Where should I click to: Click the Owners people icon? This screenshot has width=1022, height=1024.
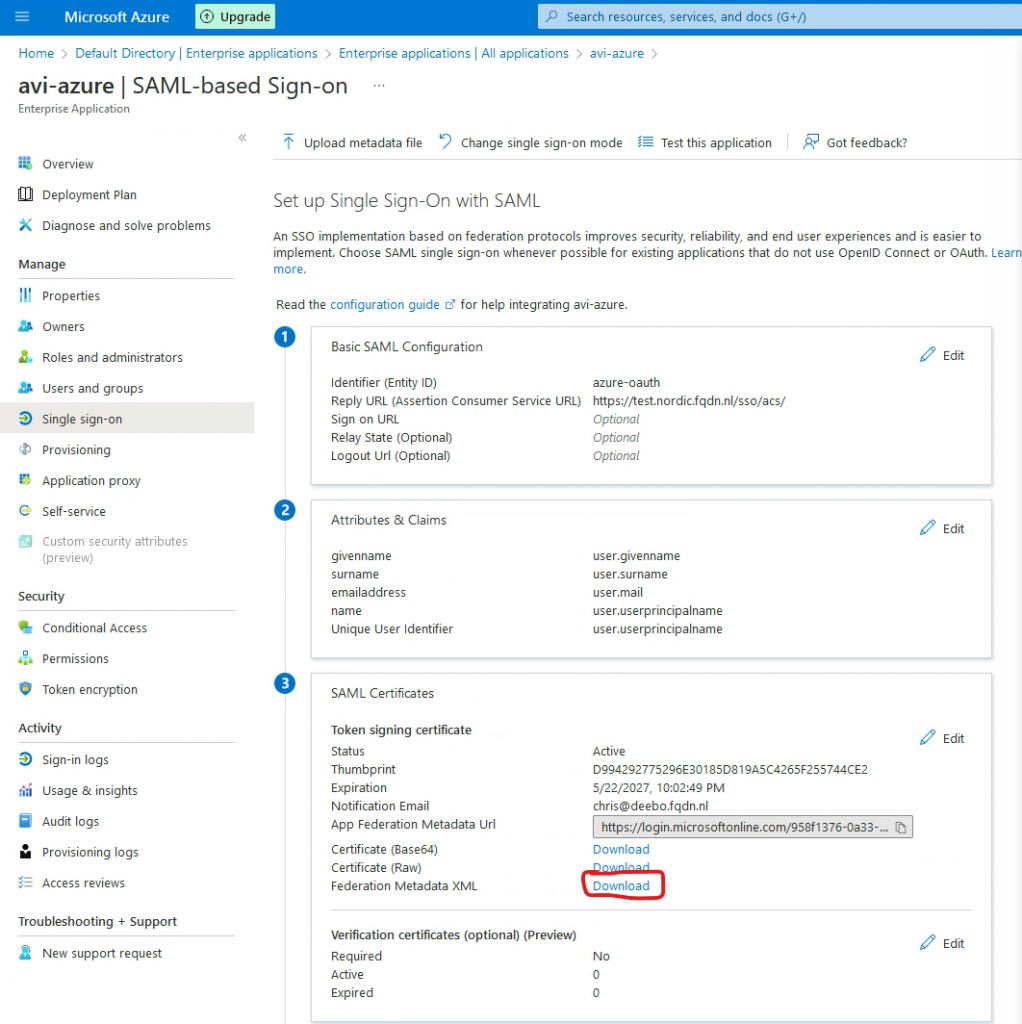tap(25, 326)
